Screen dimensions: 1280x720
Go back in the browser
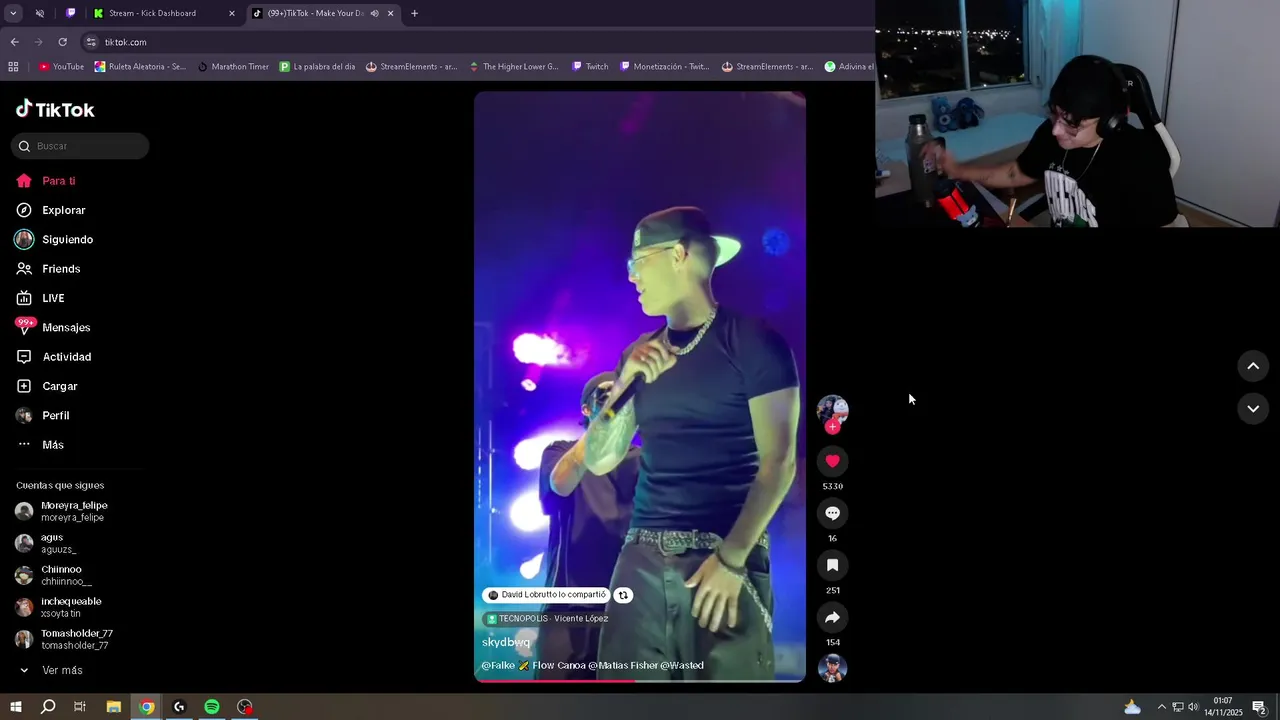(x=14, y=42)
